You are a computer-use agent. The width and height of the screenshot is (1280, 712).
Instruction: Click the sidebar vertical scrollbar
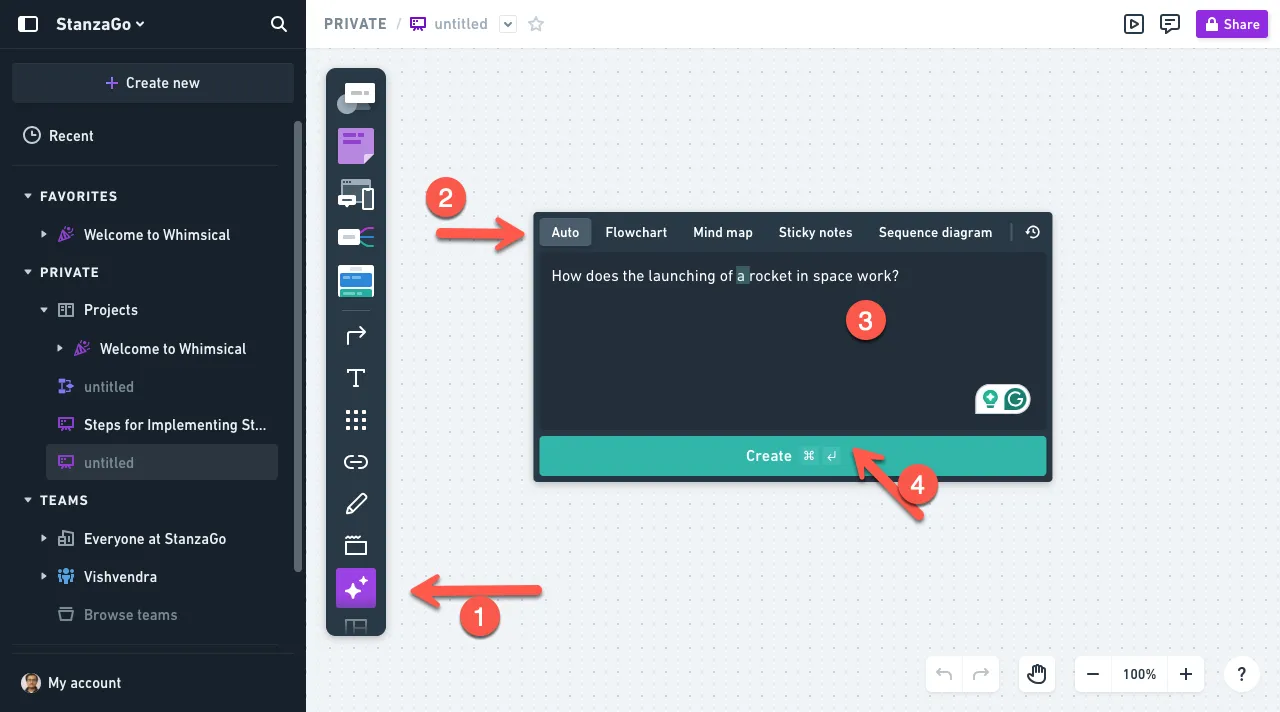[297, 347]
